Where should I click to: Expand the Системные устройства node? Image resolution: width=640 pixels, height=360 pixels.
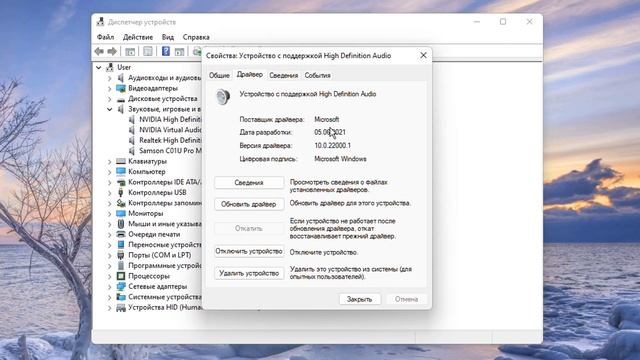(x=109, y=297)
